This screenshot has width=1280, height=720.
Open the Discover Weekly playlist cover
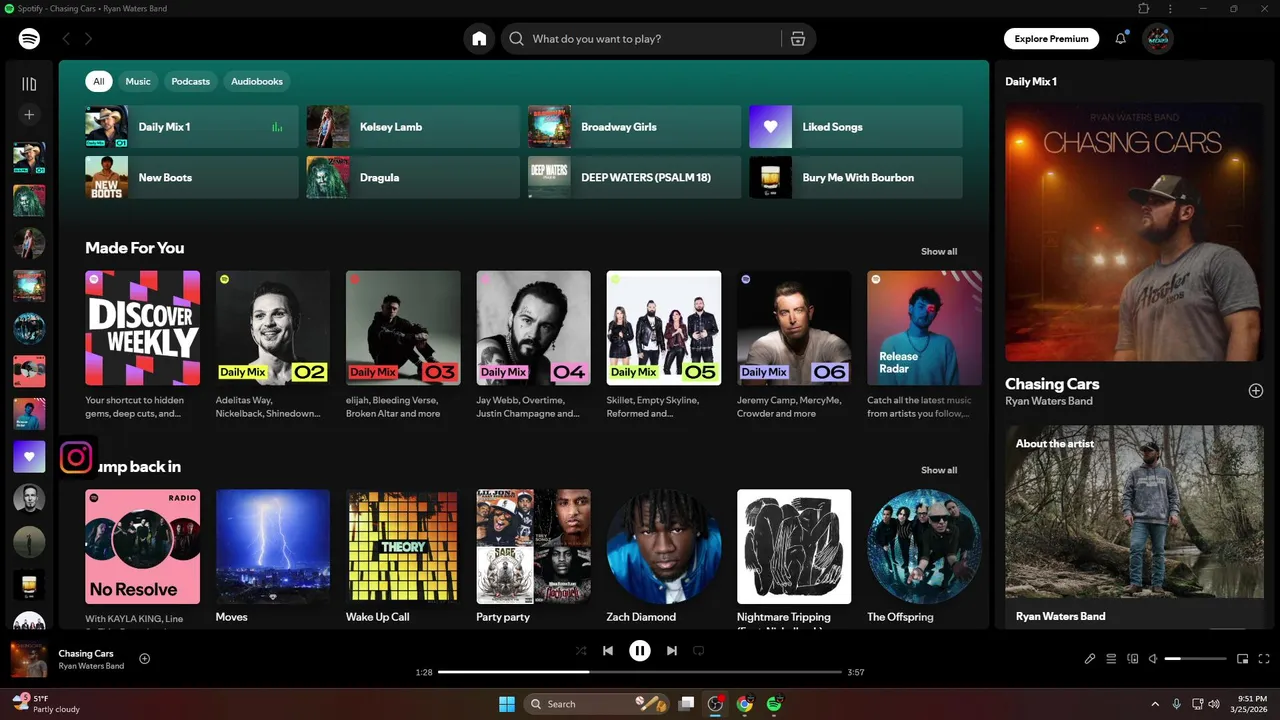click(142, 328)
